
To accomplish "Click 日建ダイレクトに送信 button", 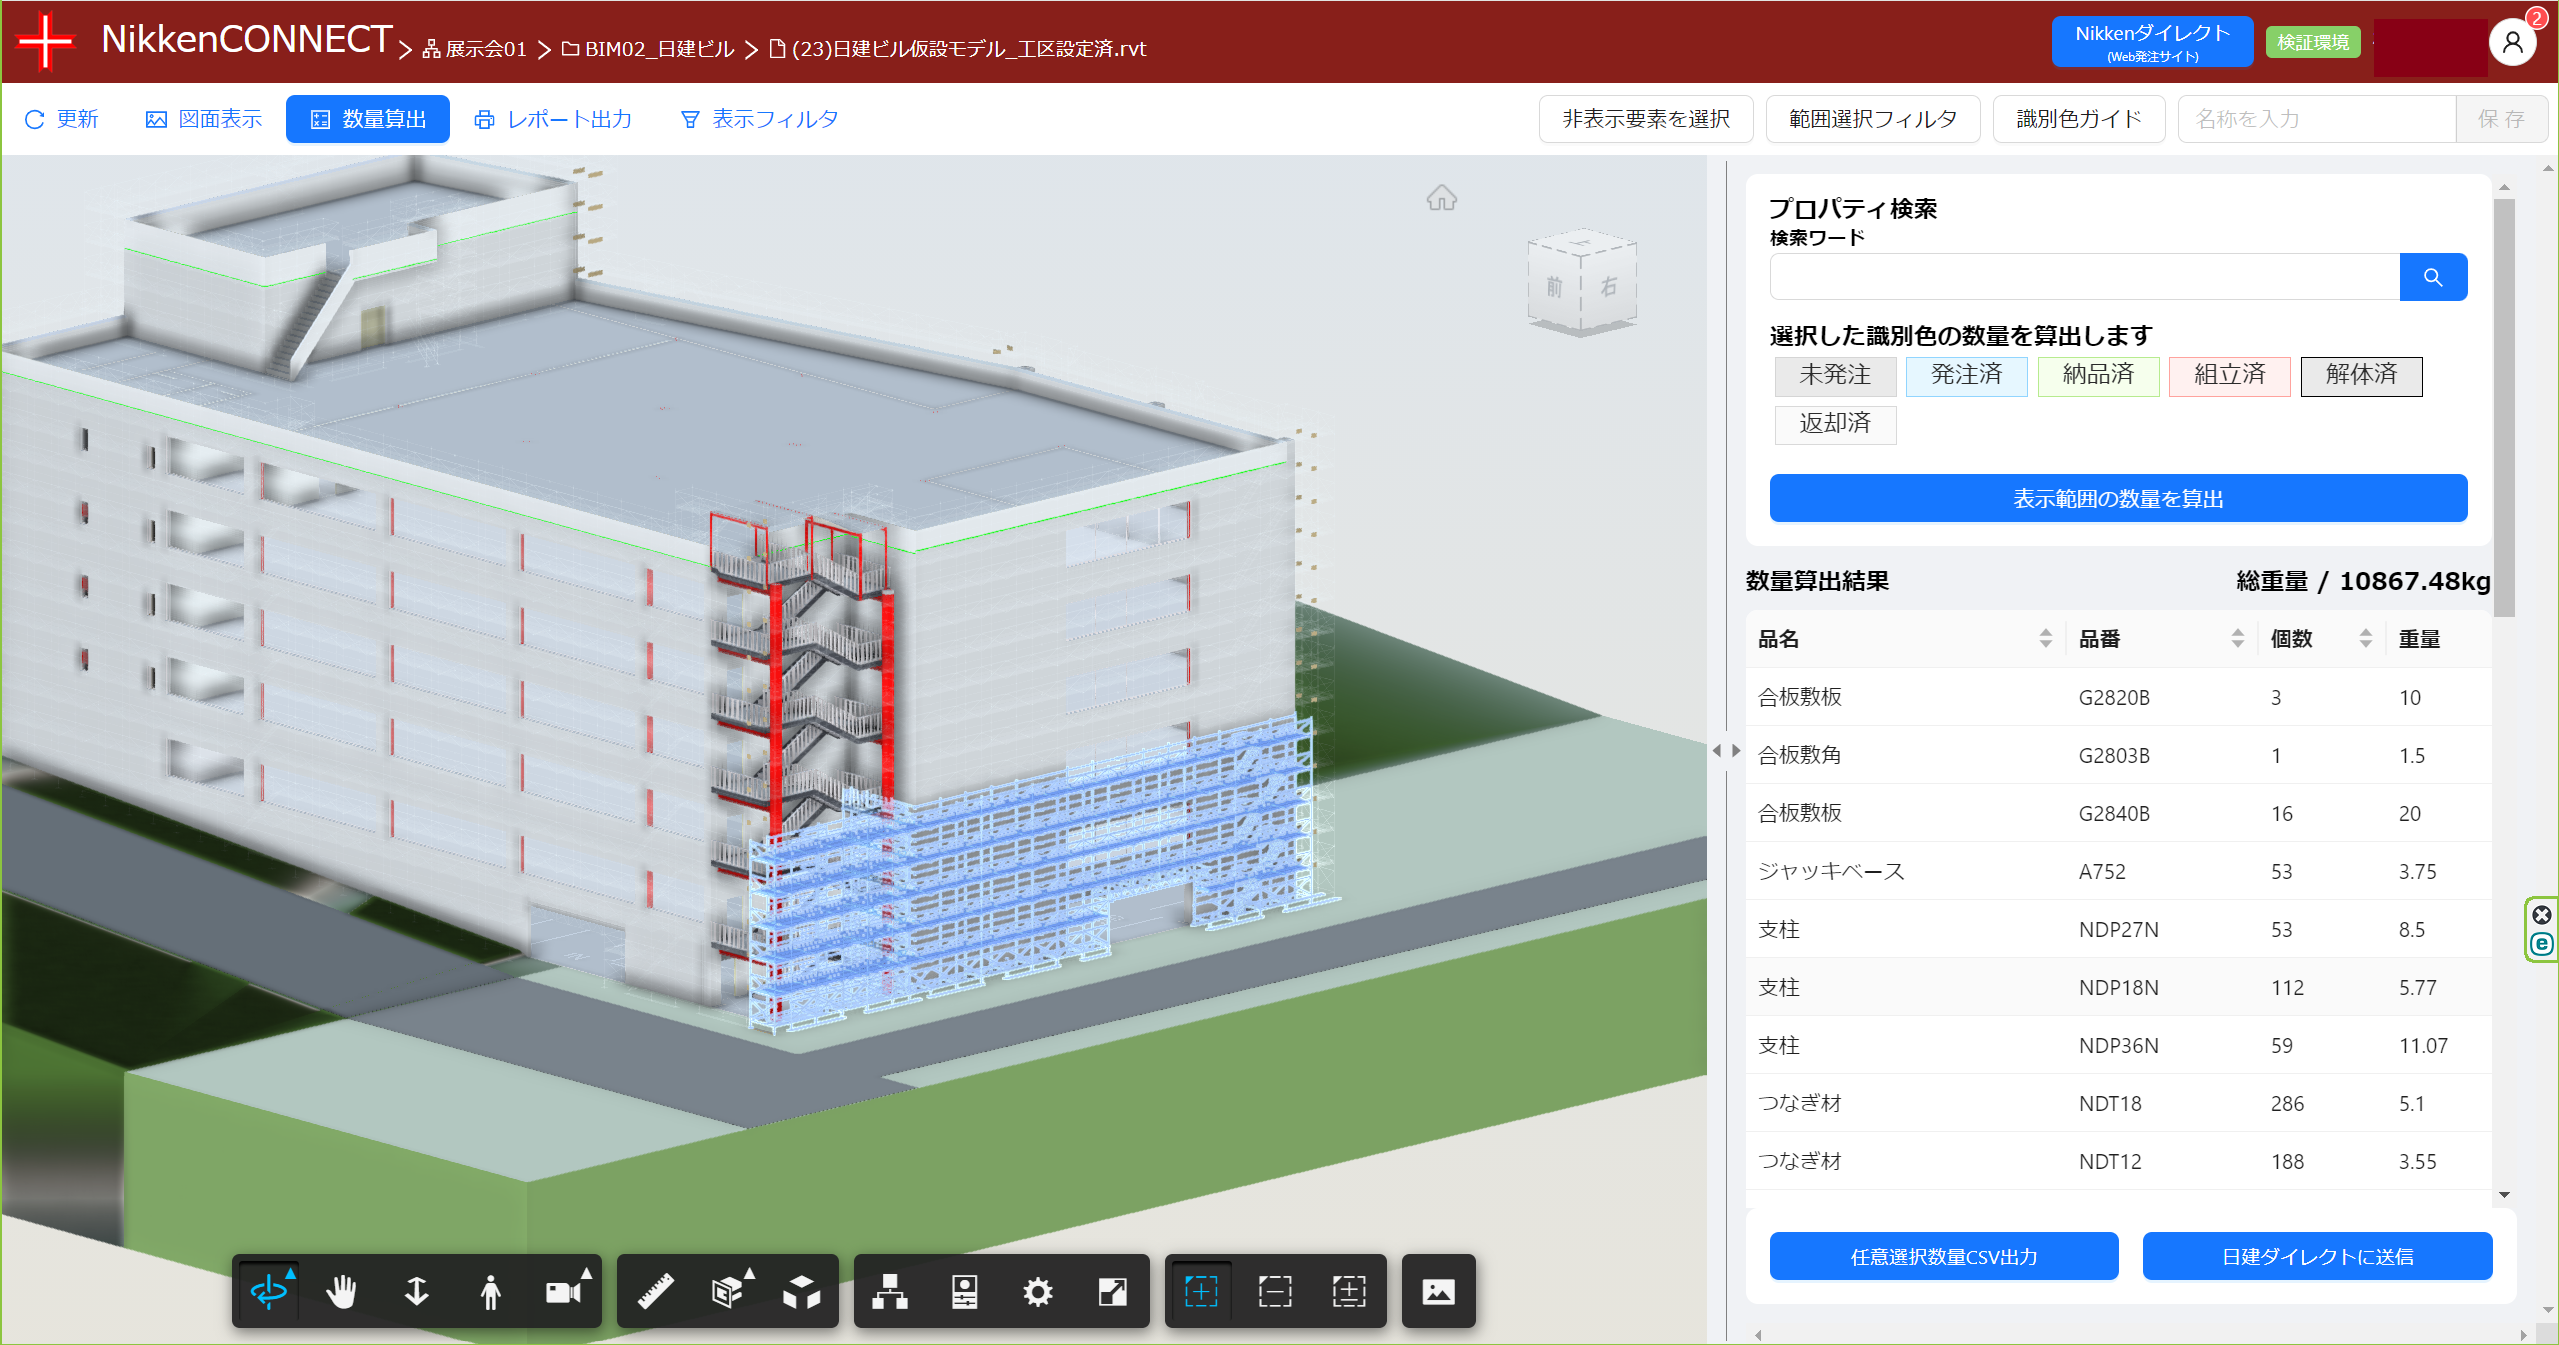I will point(2316,1256).
